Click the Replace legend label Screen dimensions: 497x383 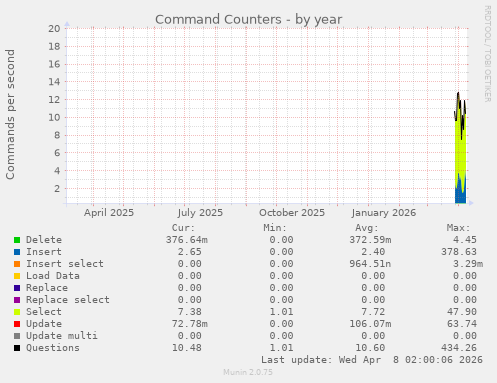pyautogui.click(x=47, y=288)
